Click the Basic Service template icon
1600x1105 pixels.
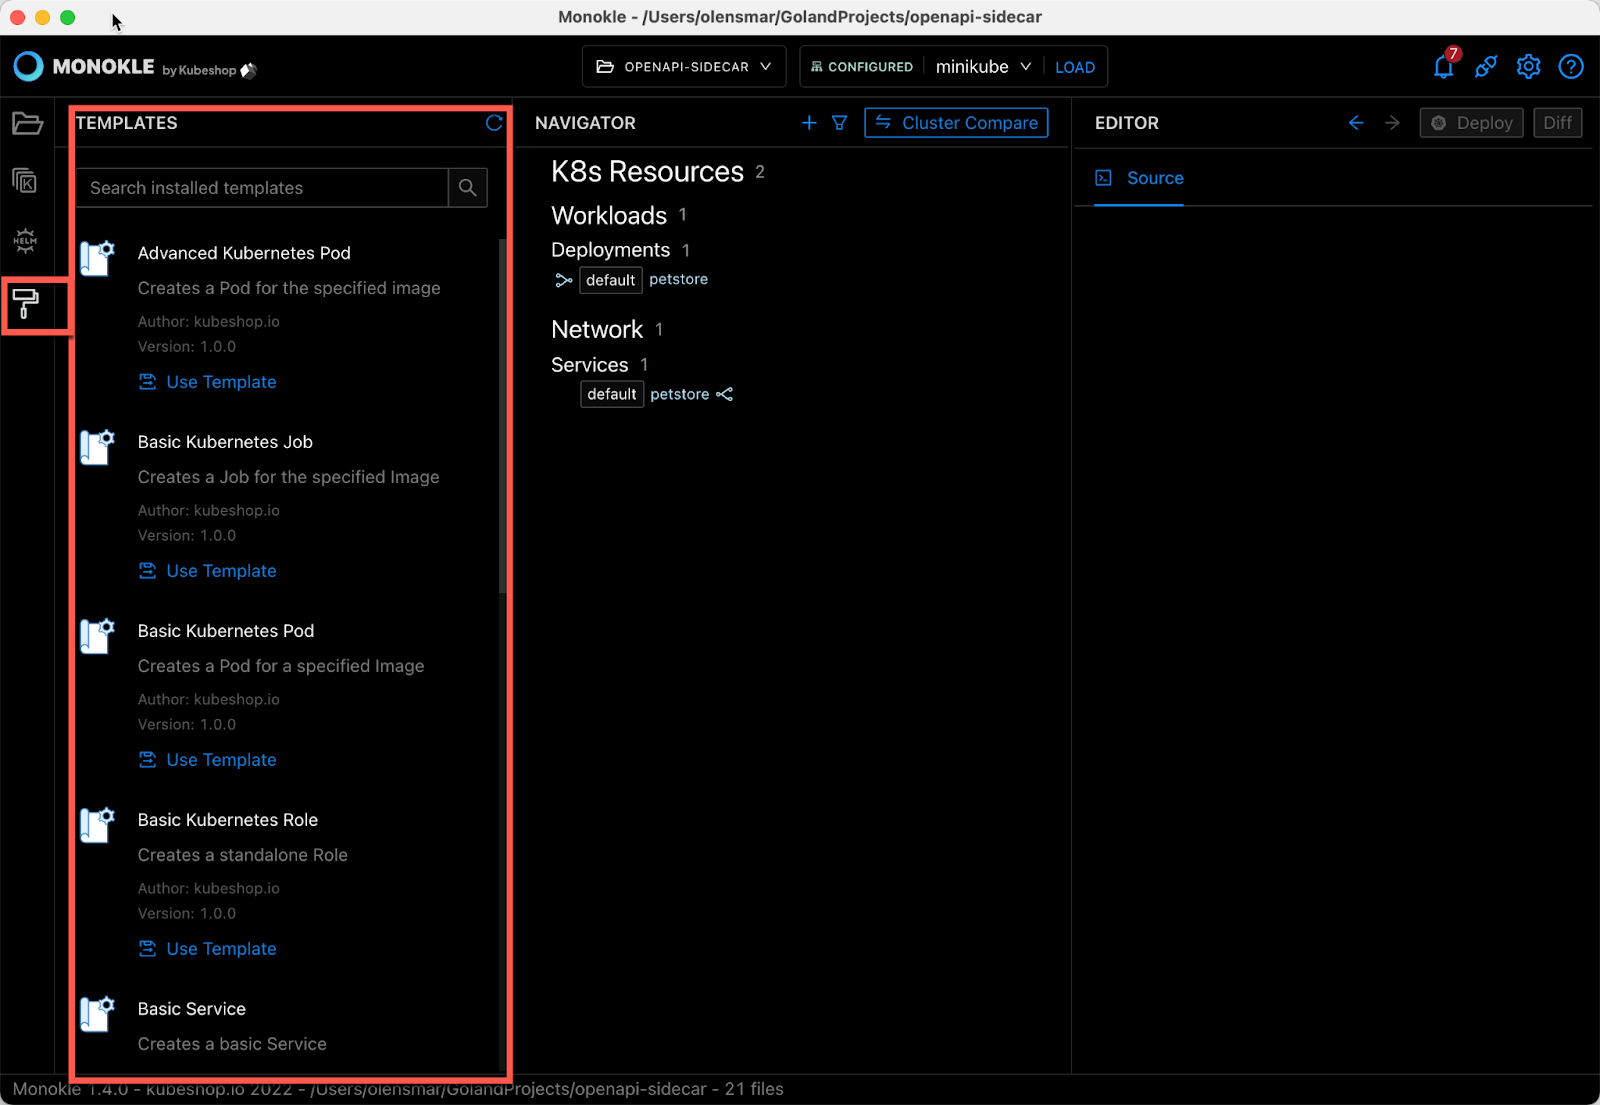tap(98, 1015)
